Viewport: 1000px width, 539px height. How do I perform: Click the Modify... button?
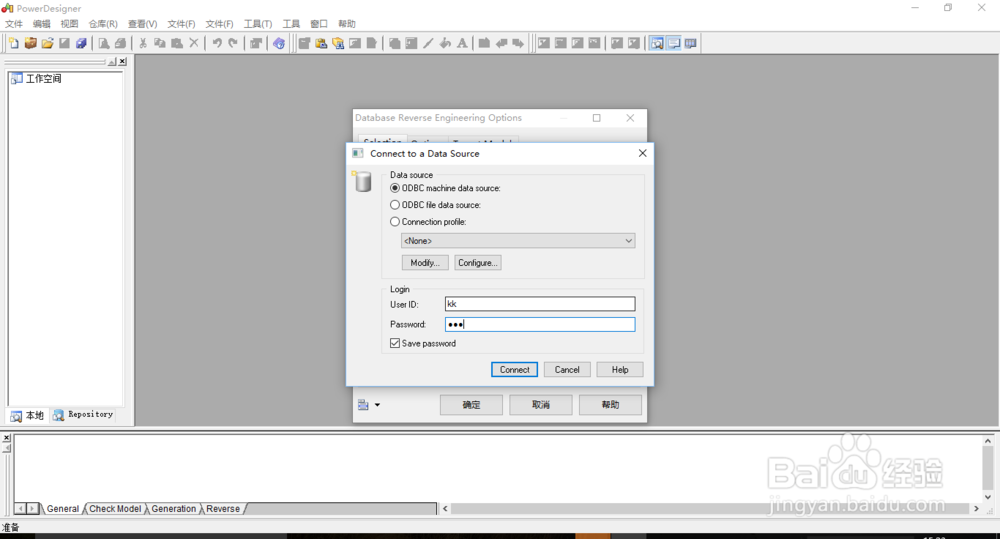(425, 262)
